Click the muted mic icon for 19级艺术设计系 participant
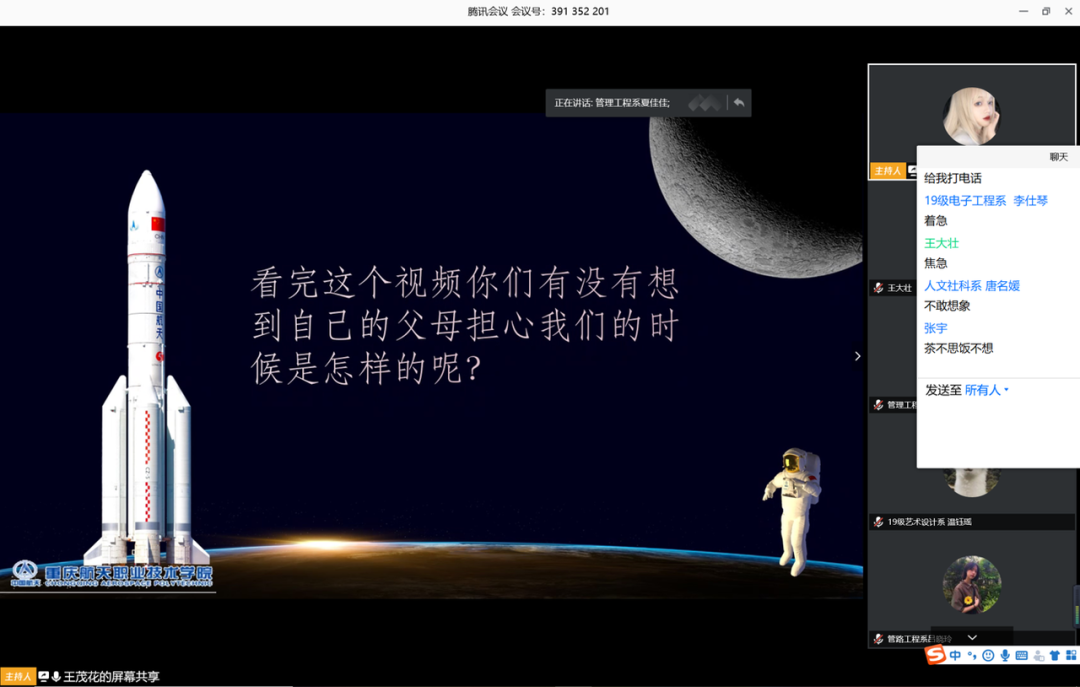This screenshot has height=687, width=1080. click(878, 522)
